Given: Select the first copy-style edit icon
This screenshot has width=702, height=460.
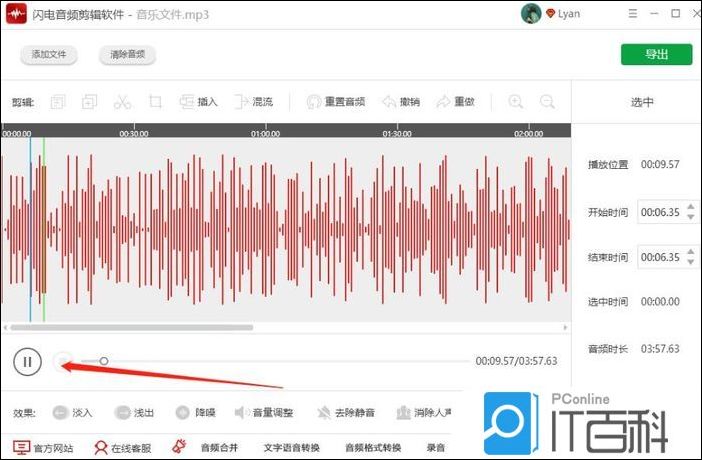Looking at the screenshot, I should (58, 102).
